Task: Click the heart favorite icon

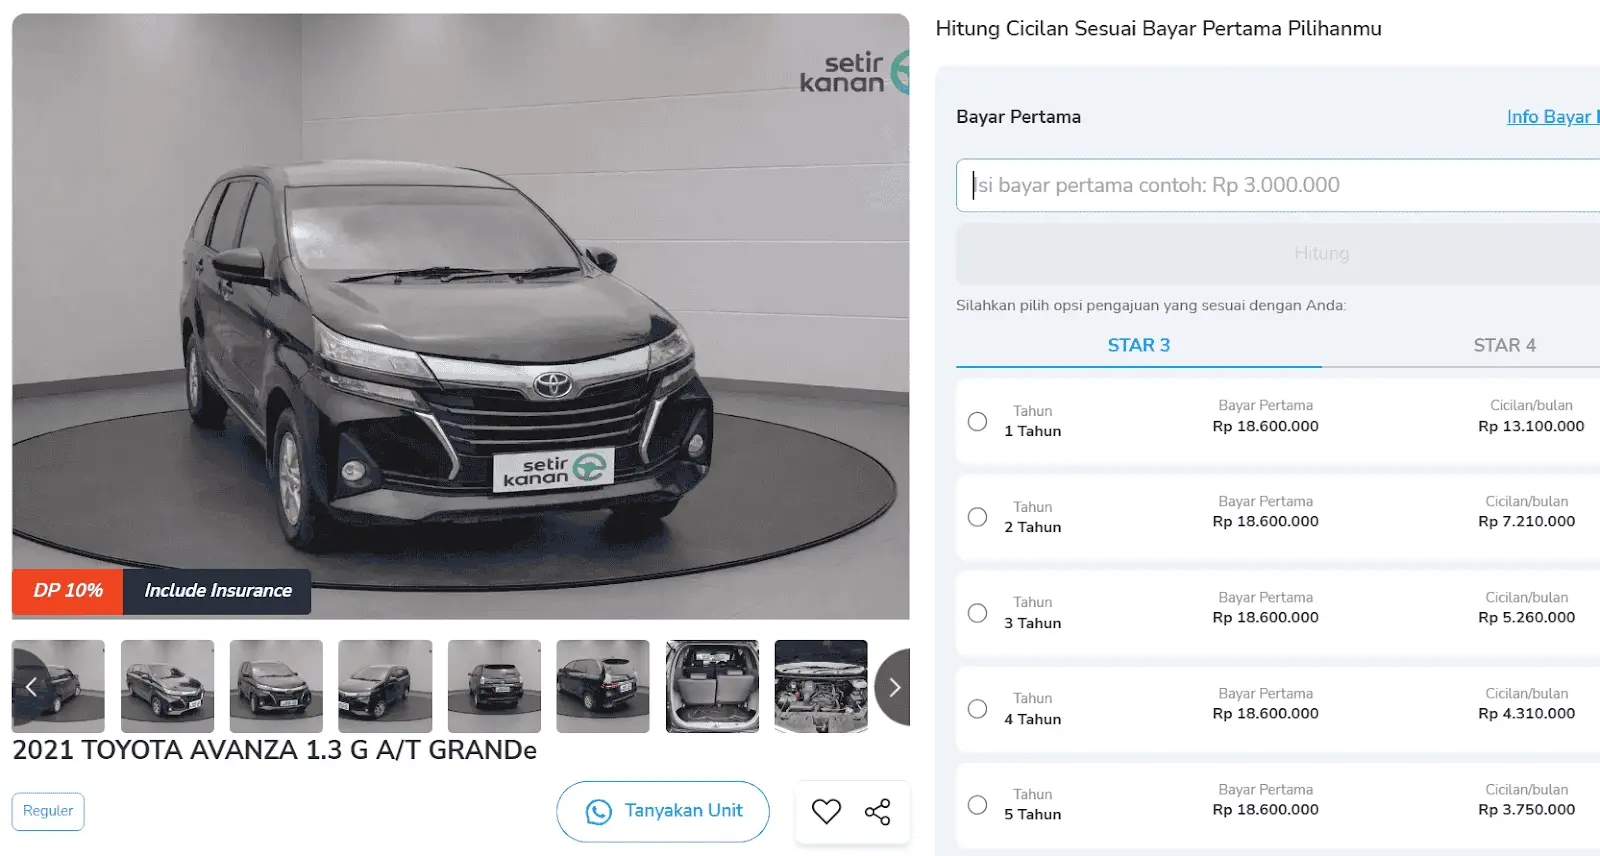Action: (x=826, y=811)
